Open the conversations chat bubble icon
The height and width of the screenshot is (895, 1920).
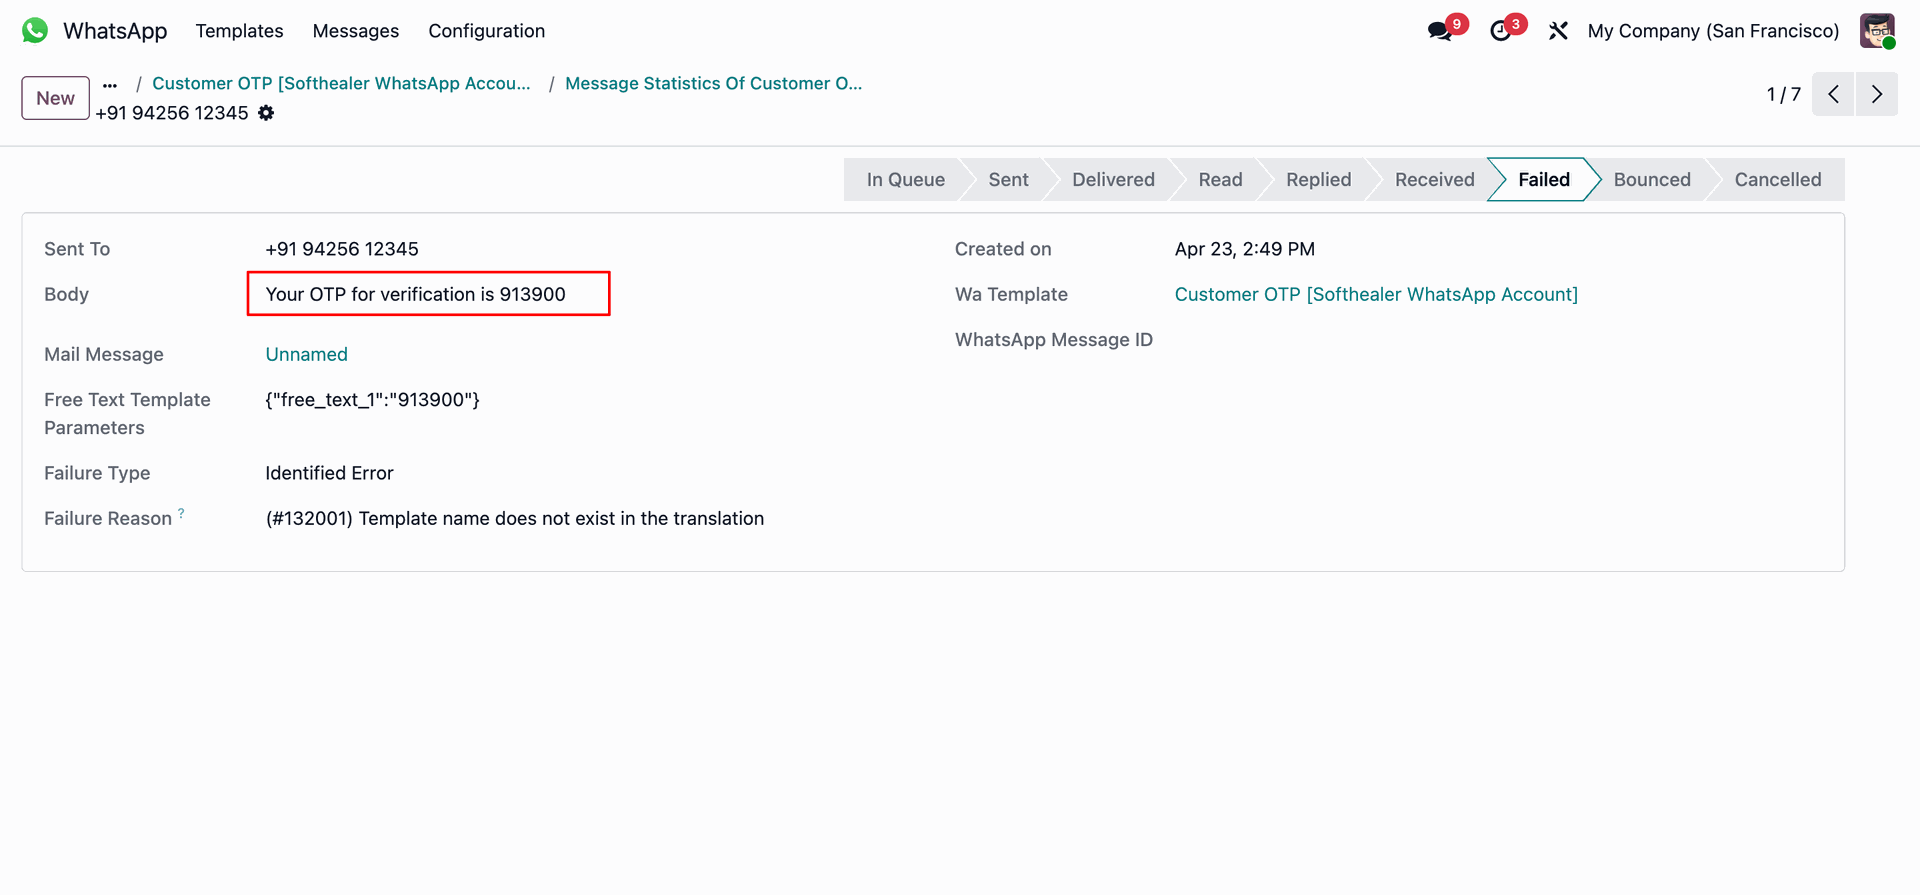pyautogui.click(x=1441, y=31)
